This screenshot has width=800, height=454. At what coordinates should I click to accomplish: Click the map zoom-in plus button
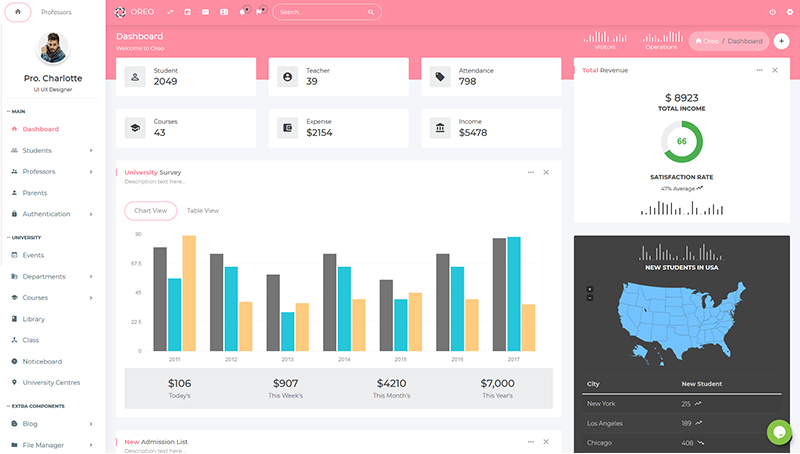tap(590, 289)
